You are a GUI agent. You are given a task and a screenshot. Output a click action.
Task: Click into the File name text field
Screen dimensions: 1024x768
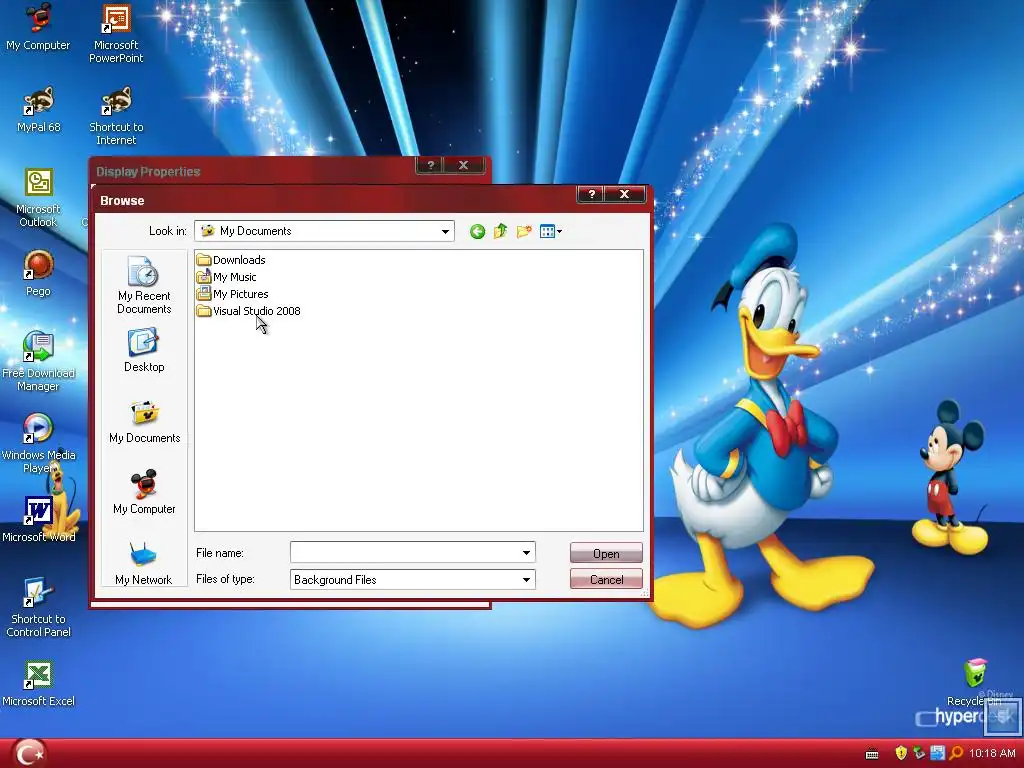(x=404, y=552)
